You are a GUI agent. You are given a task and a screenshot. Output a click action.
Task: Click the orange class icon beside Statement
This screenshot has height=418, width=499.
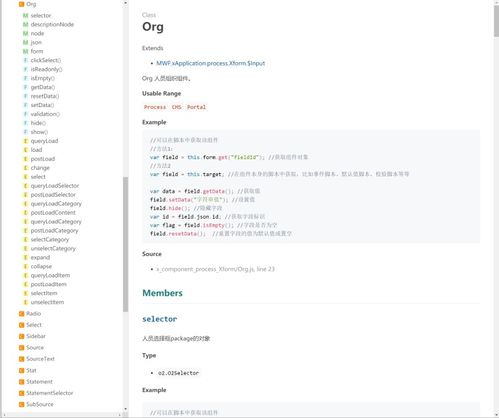tap(22, 382)
